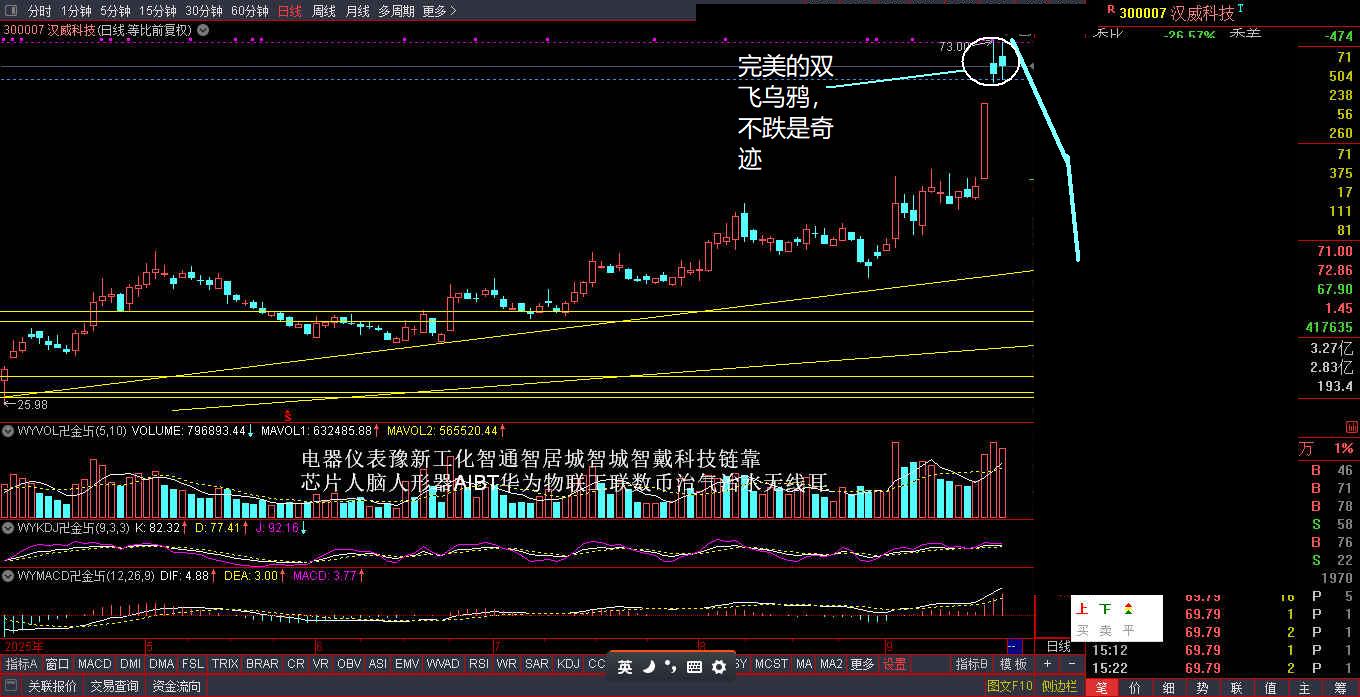
Task: Select the 值 value tab
Action: pyautogui.click(x=1270, y=687)
